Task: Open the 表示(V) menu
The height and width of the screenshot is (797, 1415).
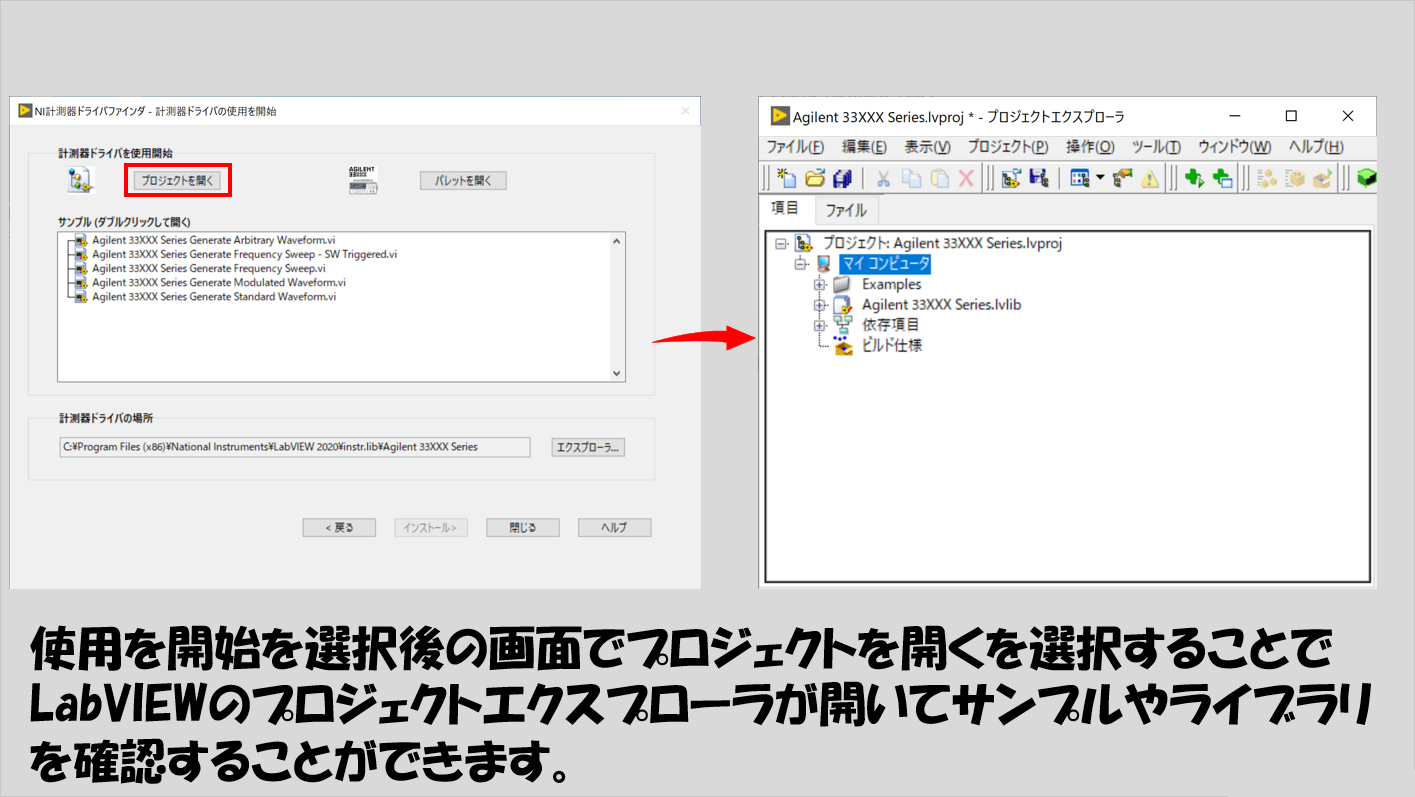Action: [x=927, y=147]
